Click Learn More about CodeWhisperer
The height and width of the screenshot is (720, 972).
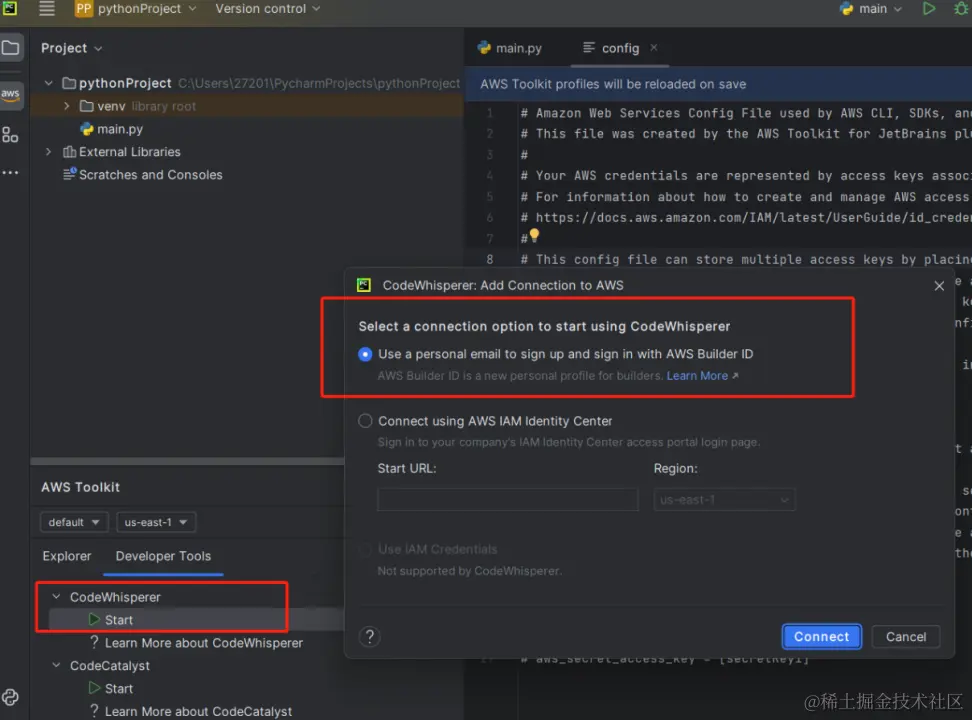204,642
